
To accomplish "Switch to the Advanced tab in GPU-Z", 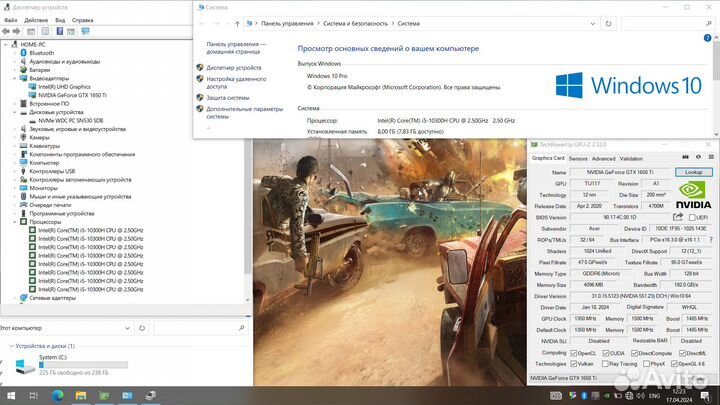I will click(603, 158).
